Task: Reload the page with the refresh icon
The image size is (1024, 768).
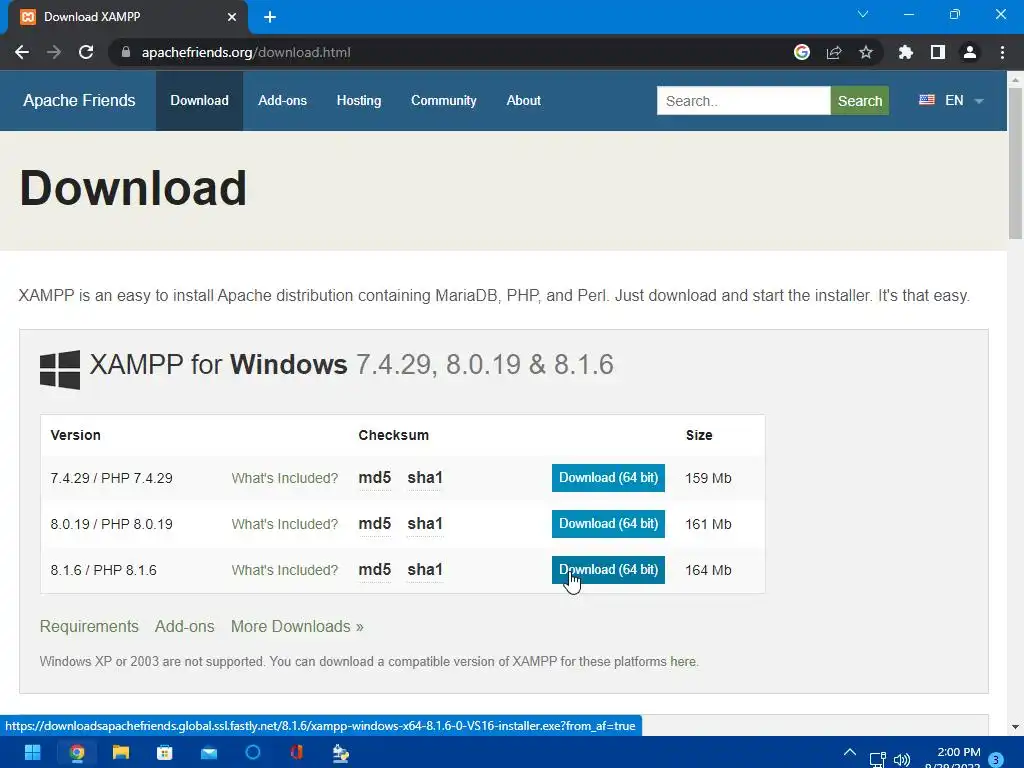Action: [x=86, y=52]
